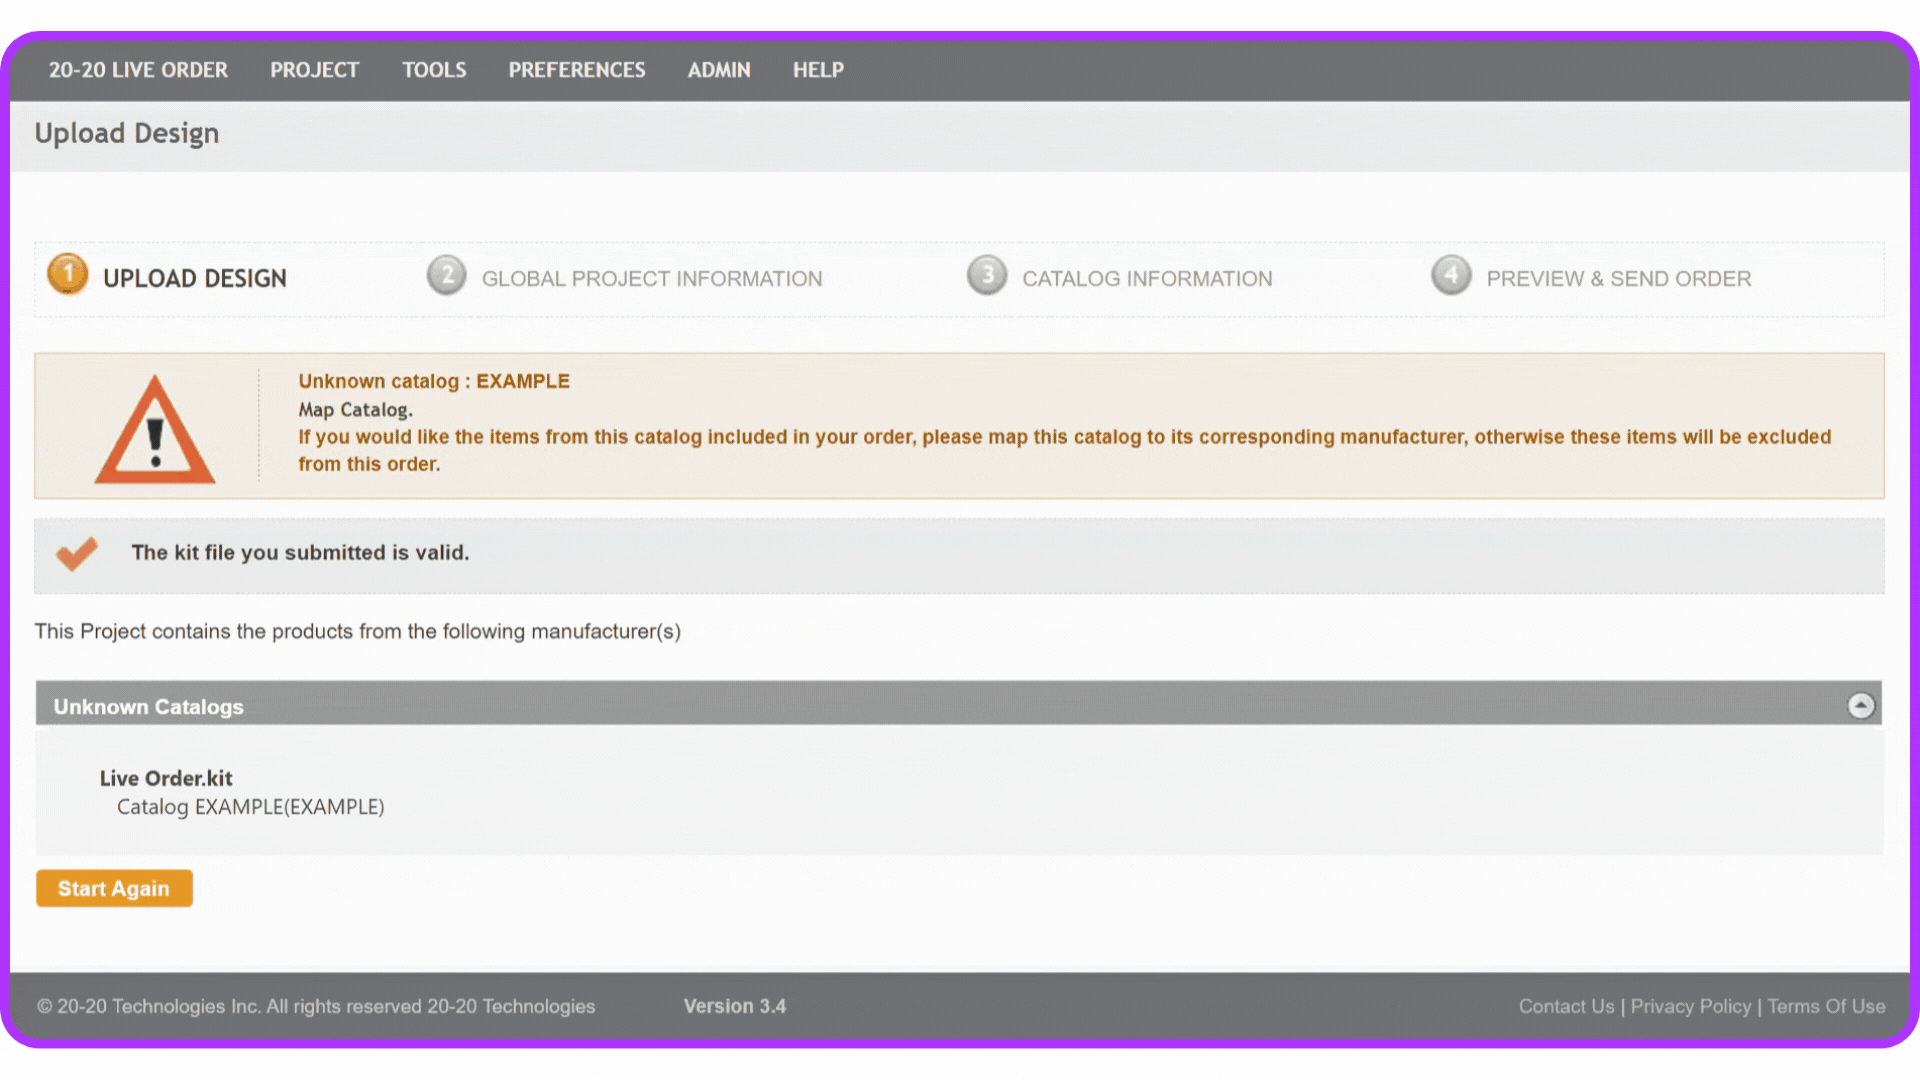The height and width of the screenshot is (1080, 1920).
Task: Click the Map Catalog text
Action: click(355, 410)
